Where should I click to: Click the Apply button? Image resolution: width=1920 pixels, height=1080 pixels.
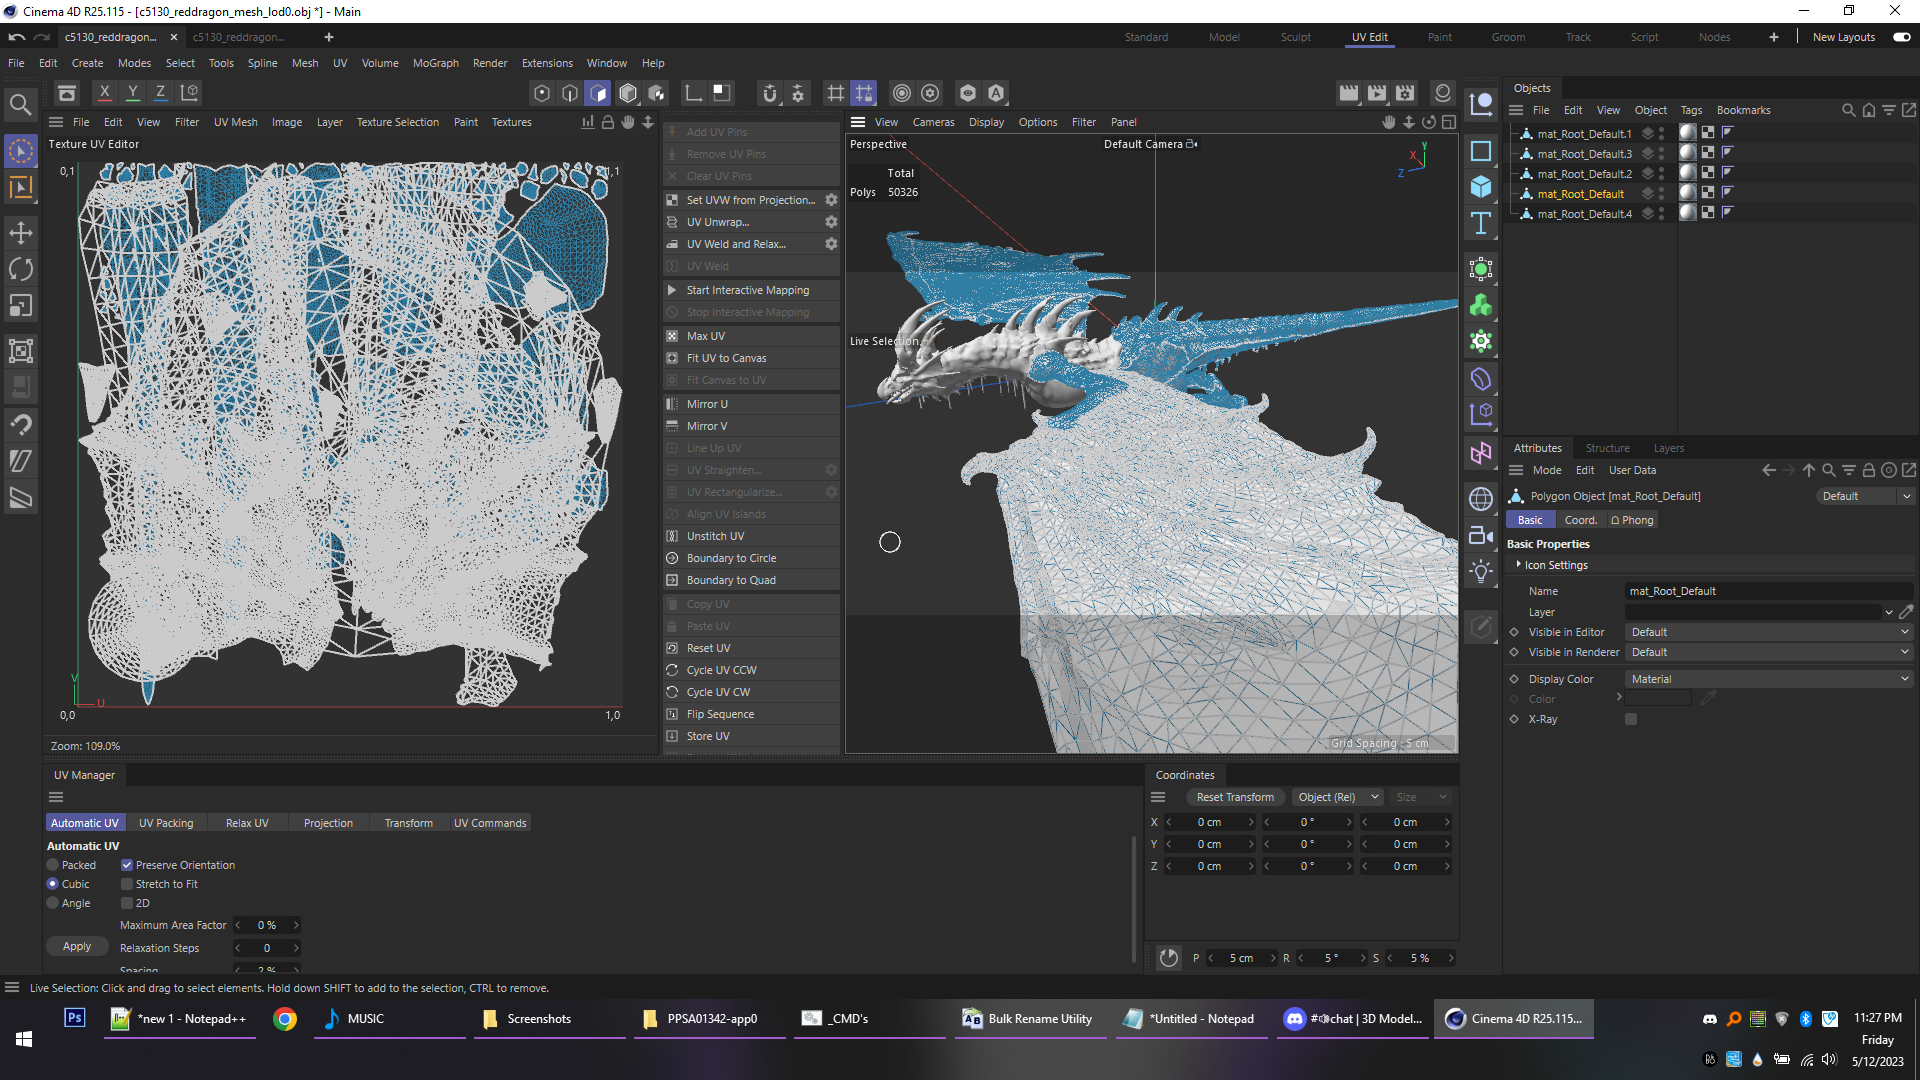(77, 946)
